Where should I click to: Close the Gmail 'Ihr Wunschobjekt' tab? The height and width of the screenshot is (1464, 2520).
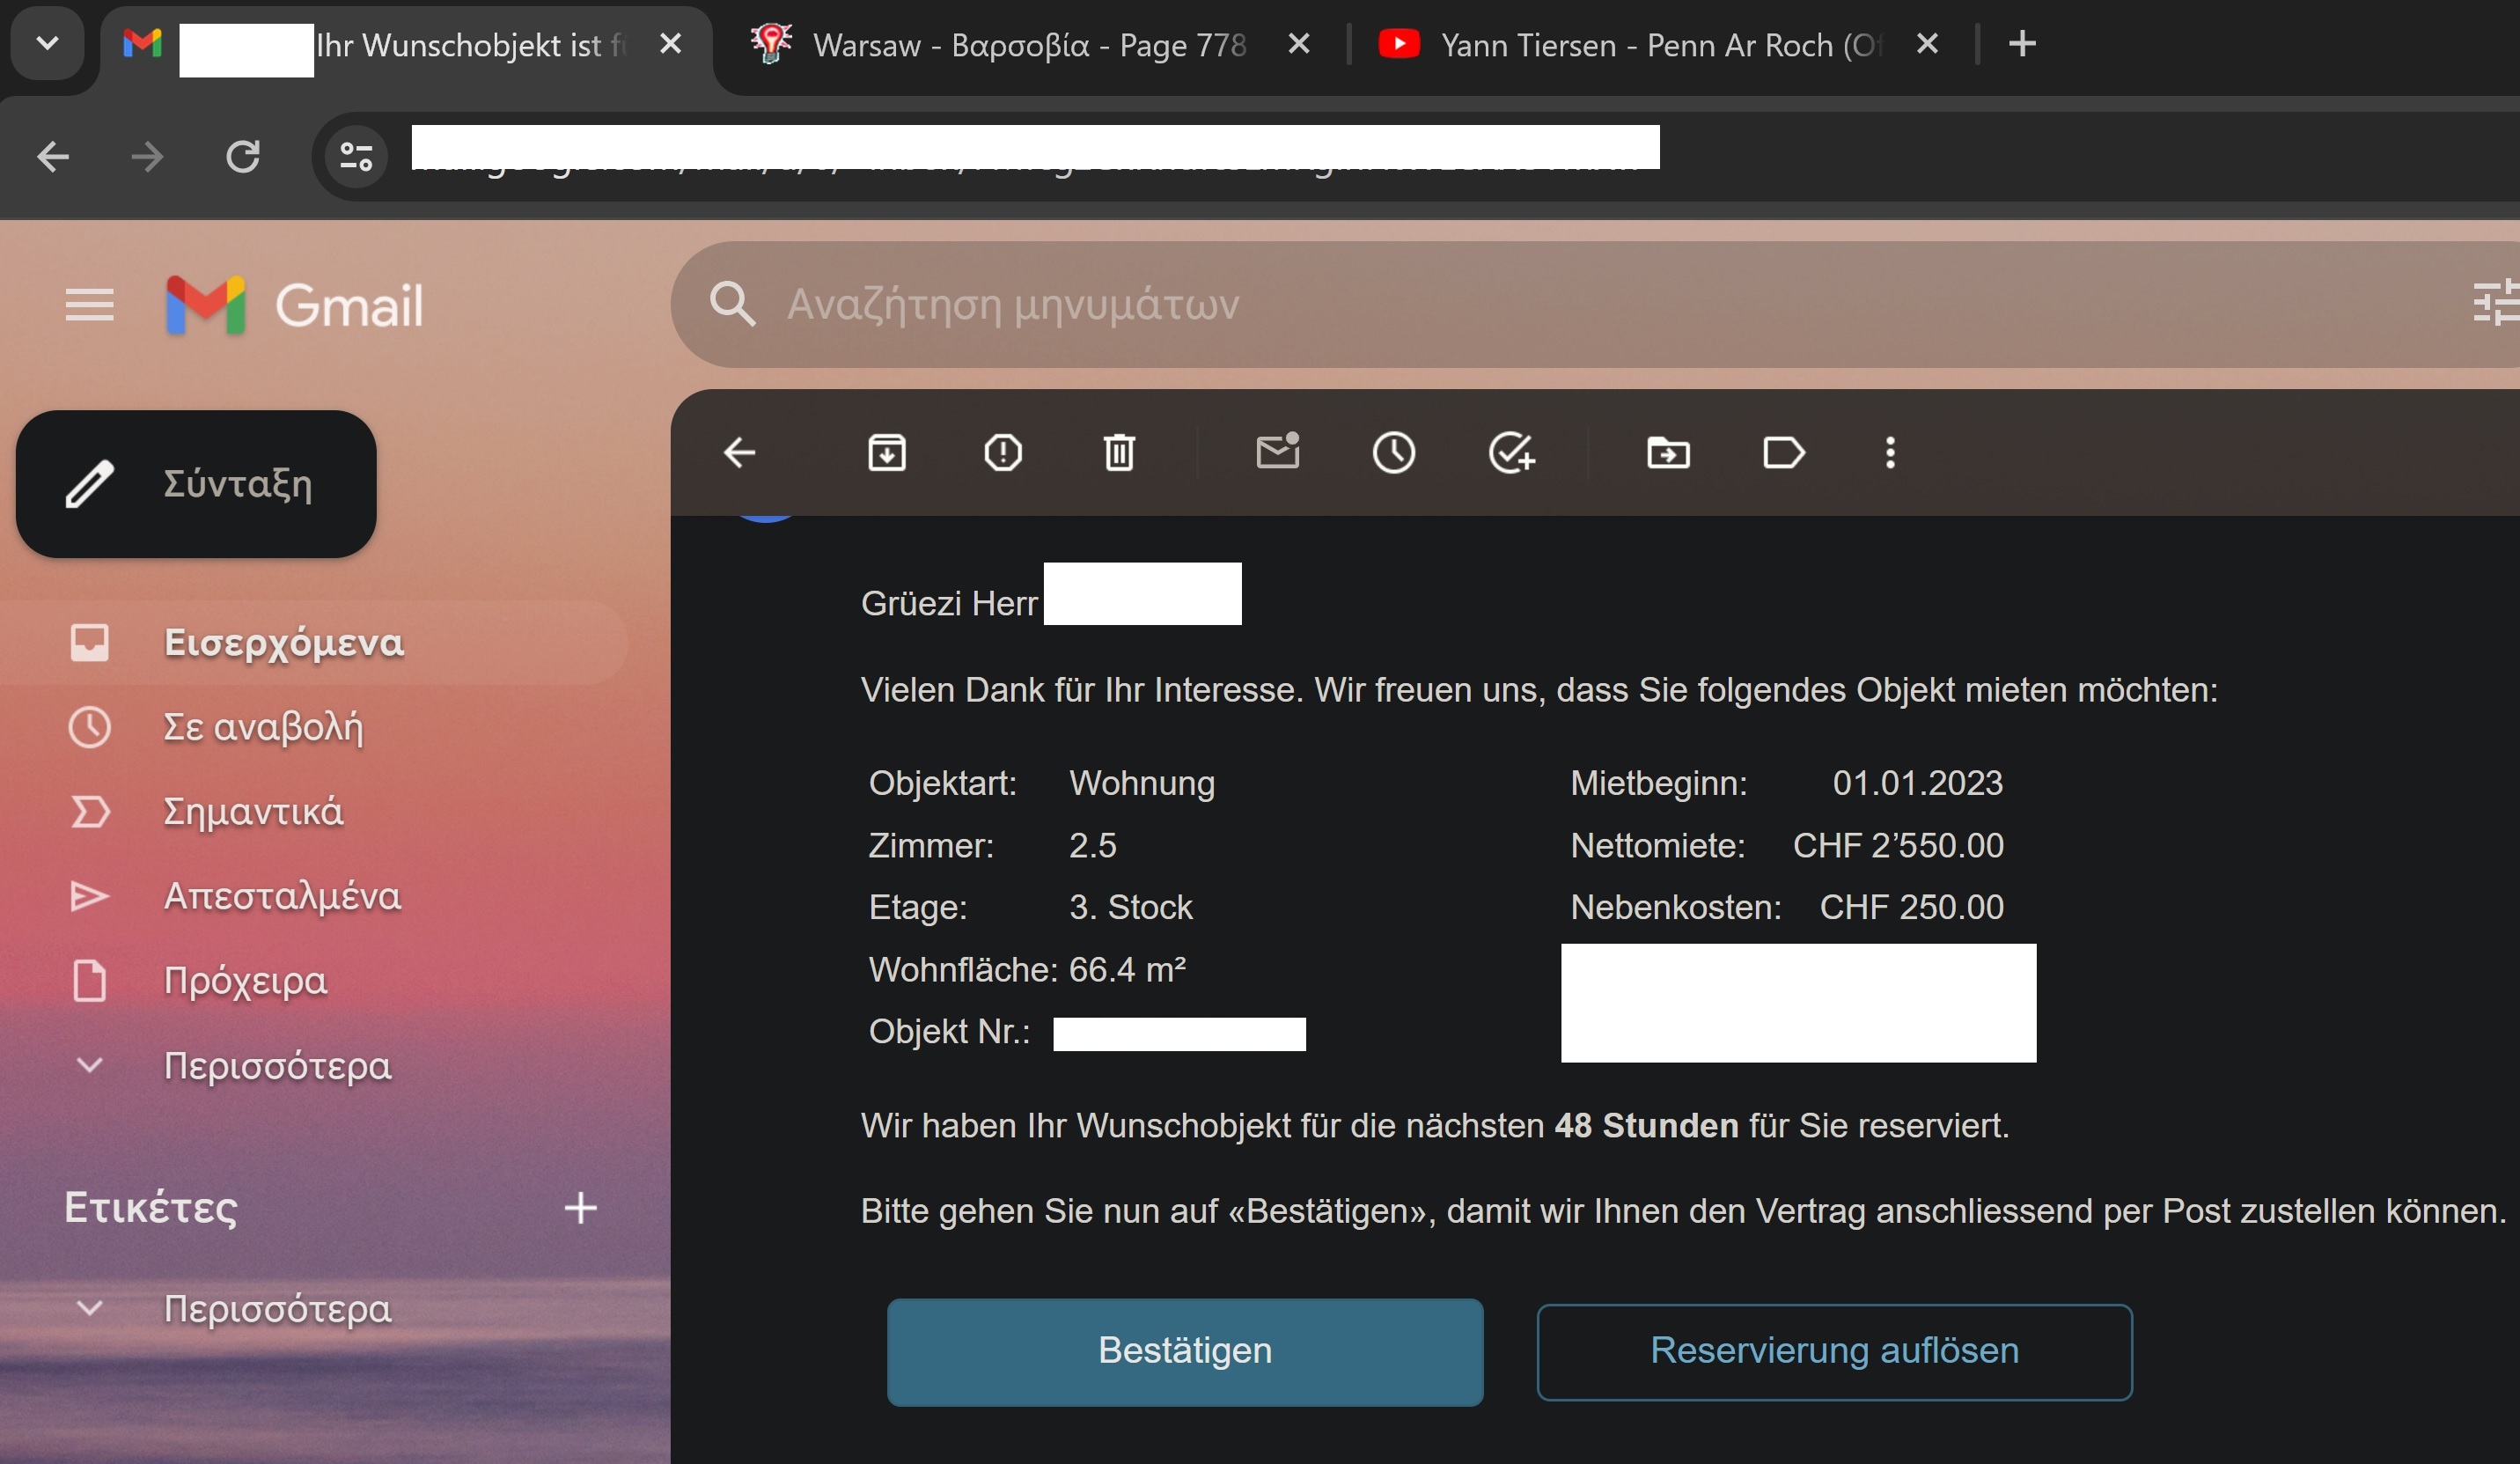671,44
